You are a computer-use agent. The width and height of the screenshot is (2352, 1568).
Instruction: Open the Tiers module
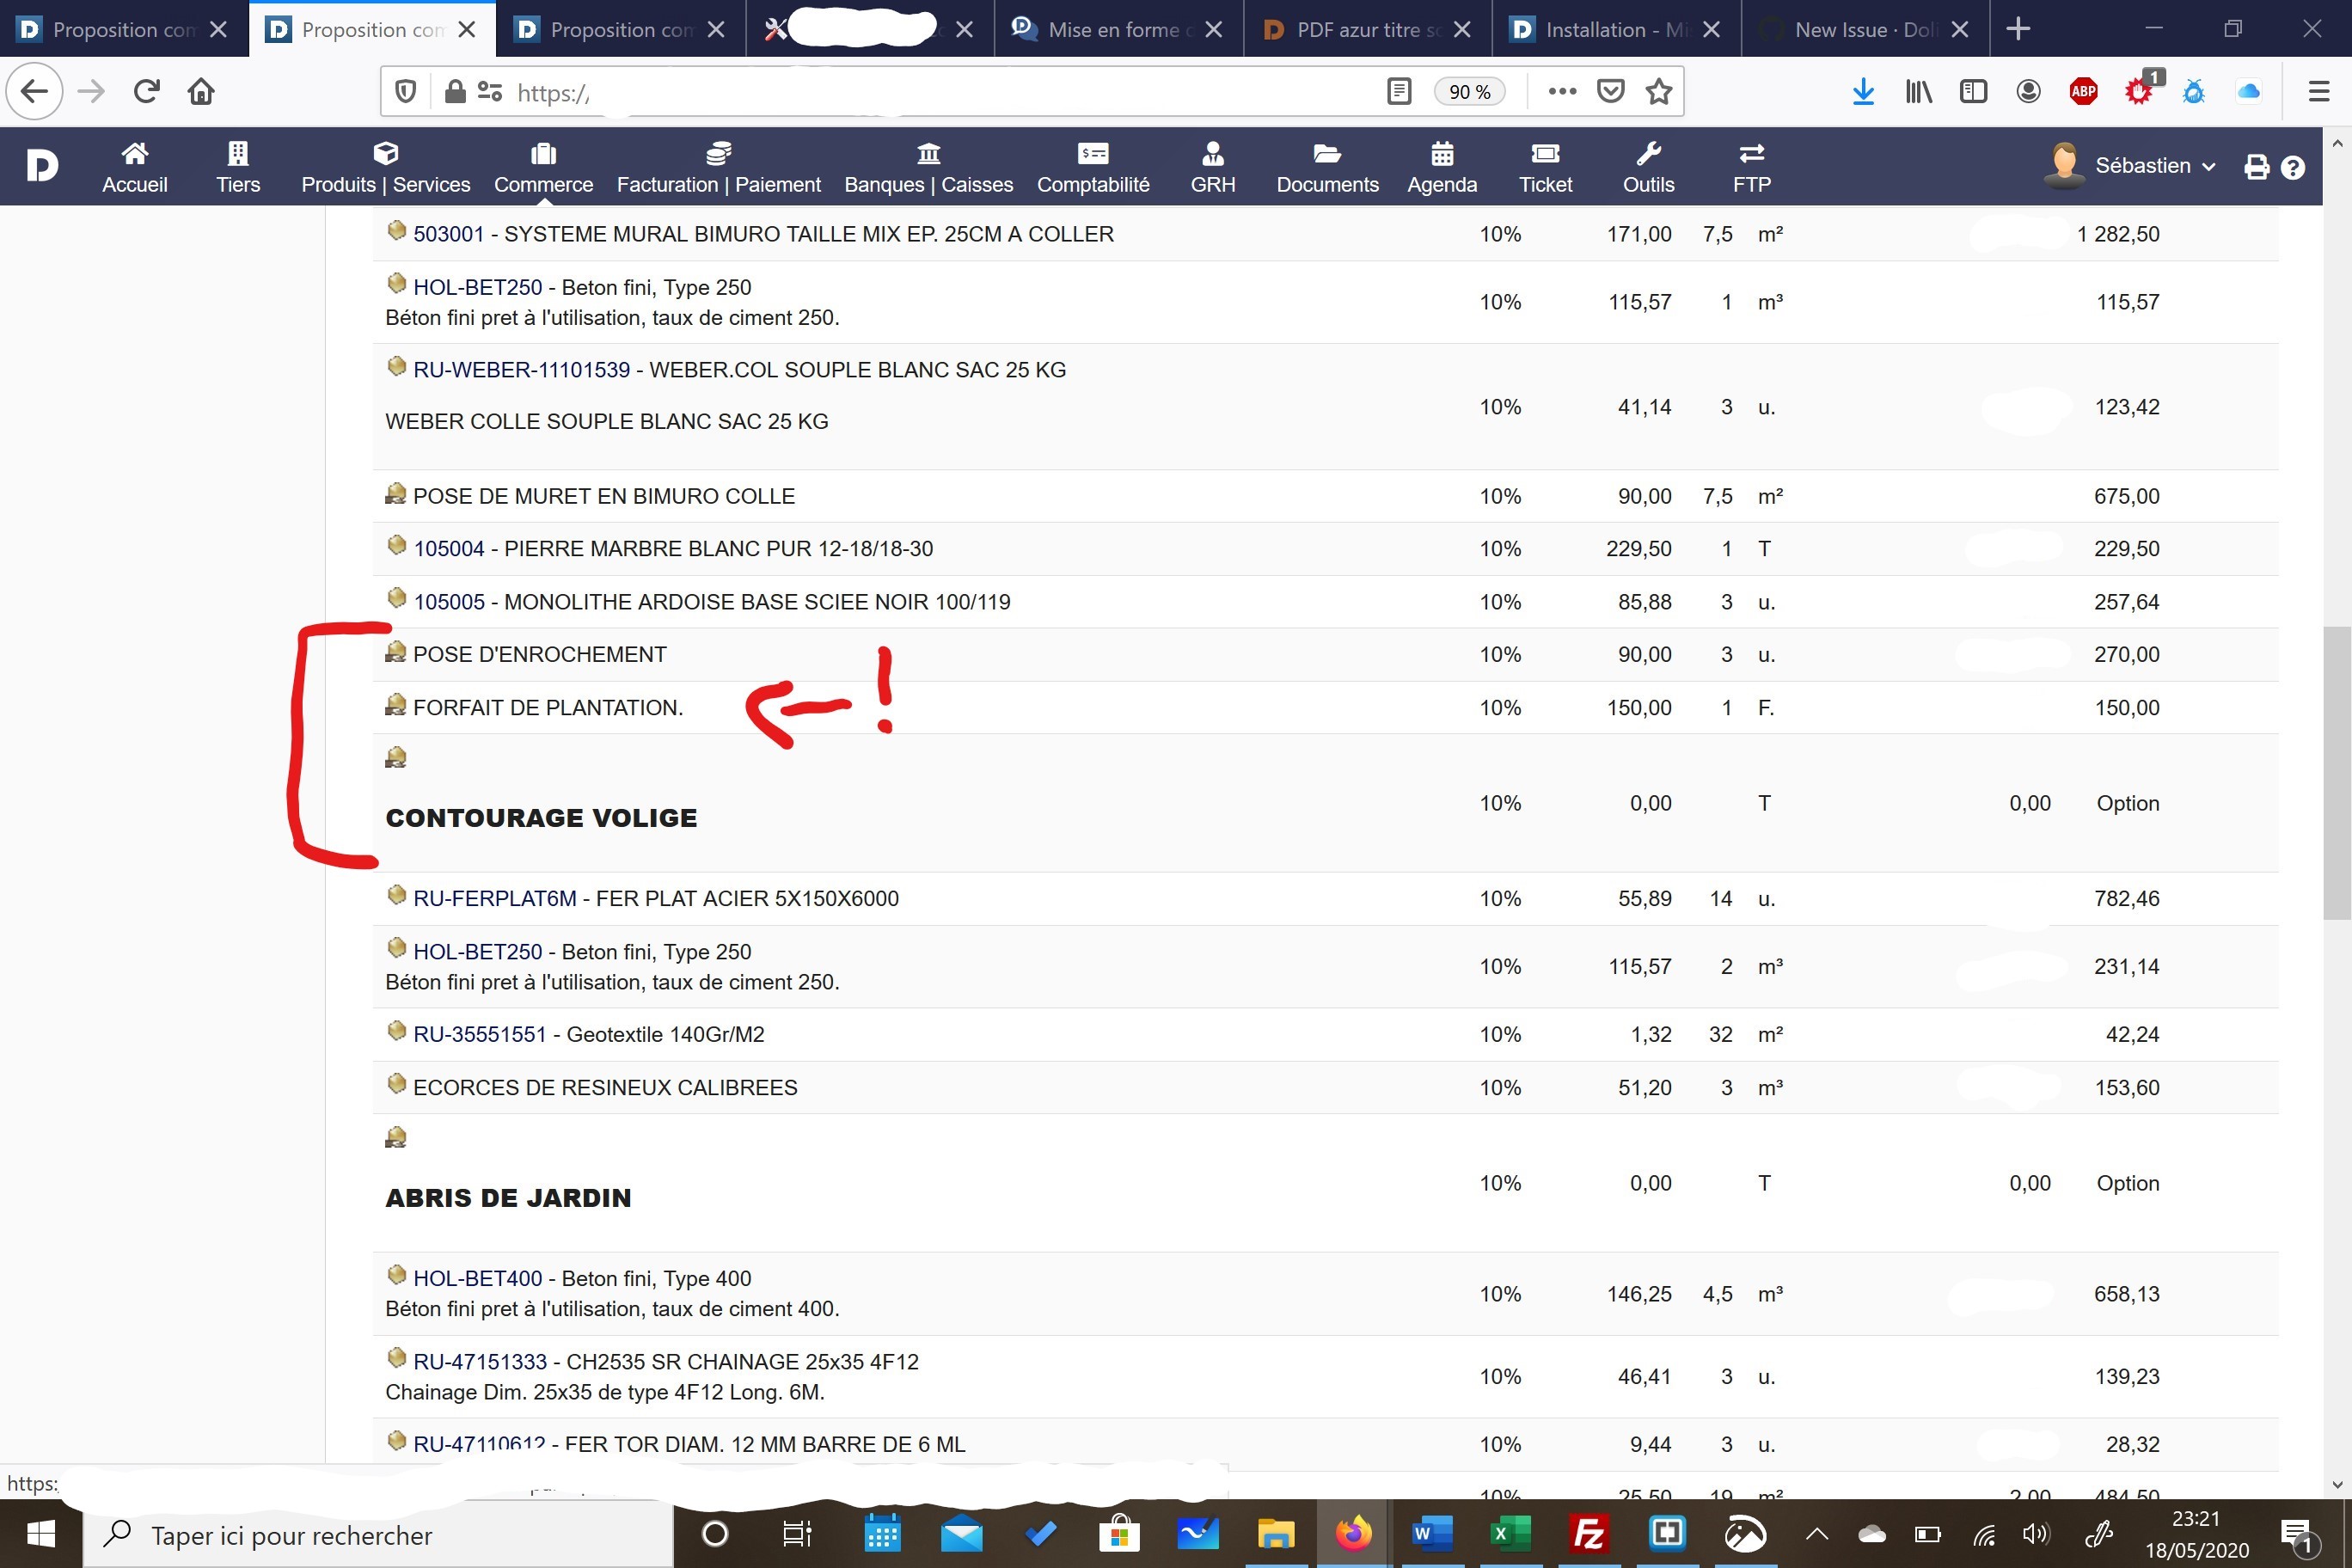coord(238,167)
